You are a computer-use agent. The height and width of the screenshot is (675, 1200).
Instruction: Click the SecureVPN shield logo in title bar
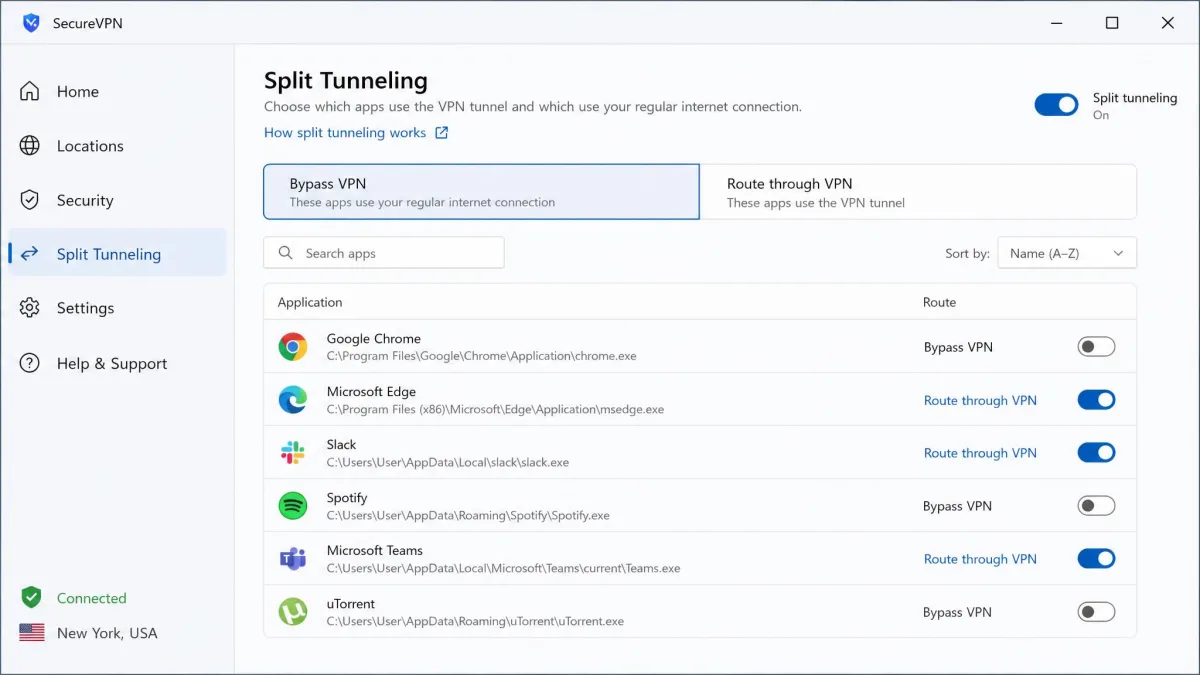(31, 23)
